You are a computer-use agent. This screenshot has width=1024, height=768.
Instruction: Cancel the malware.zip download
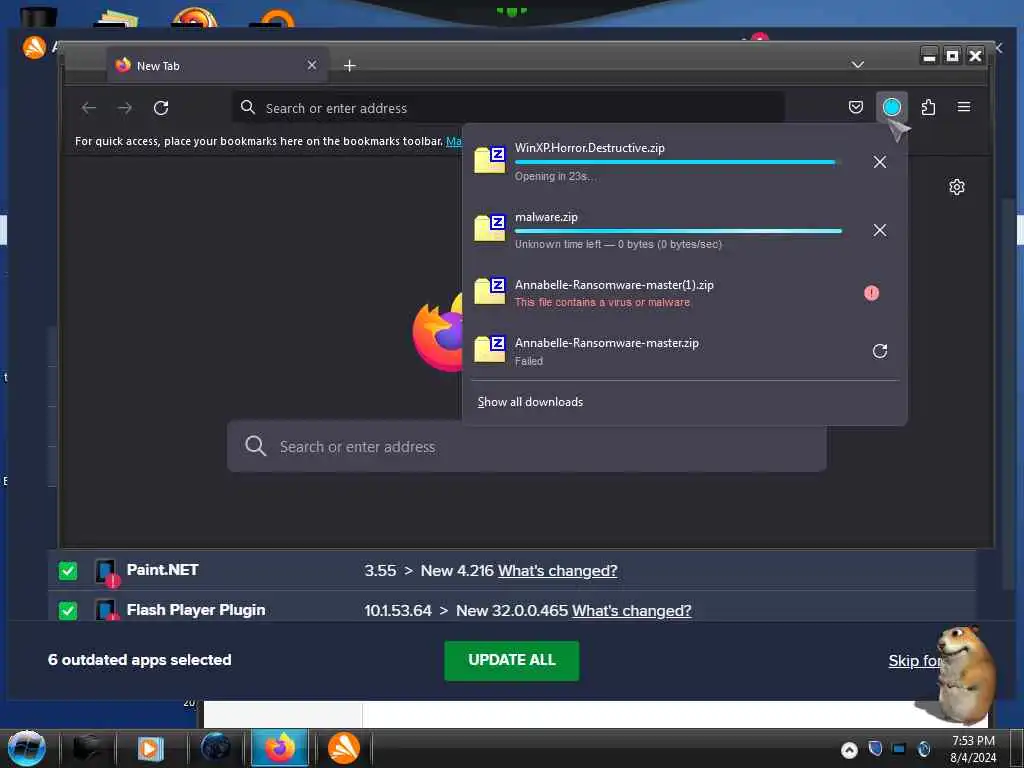(x=880, y=231)
